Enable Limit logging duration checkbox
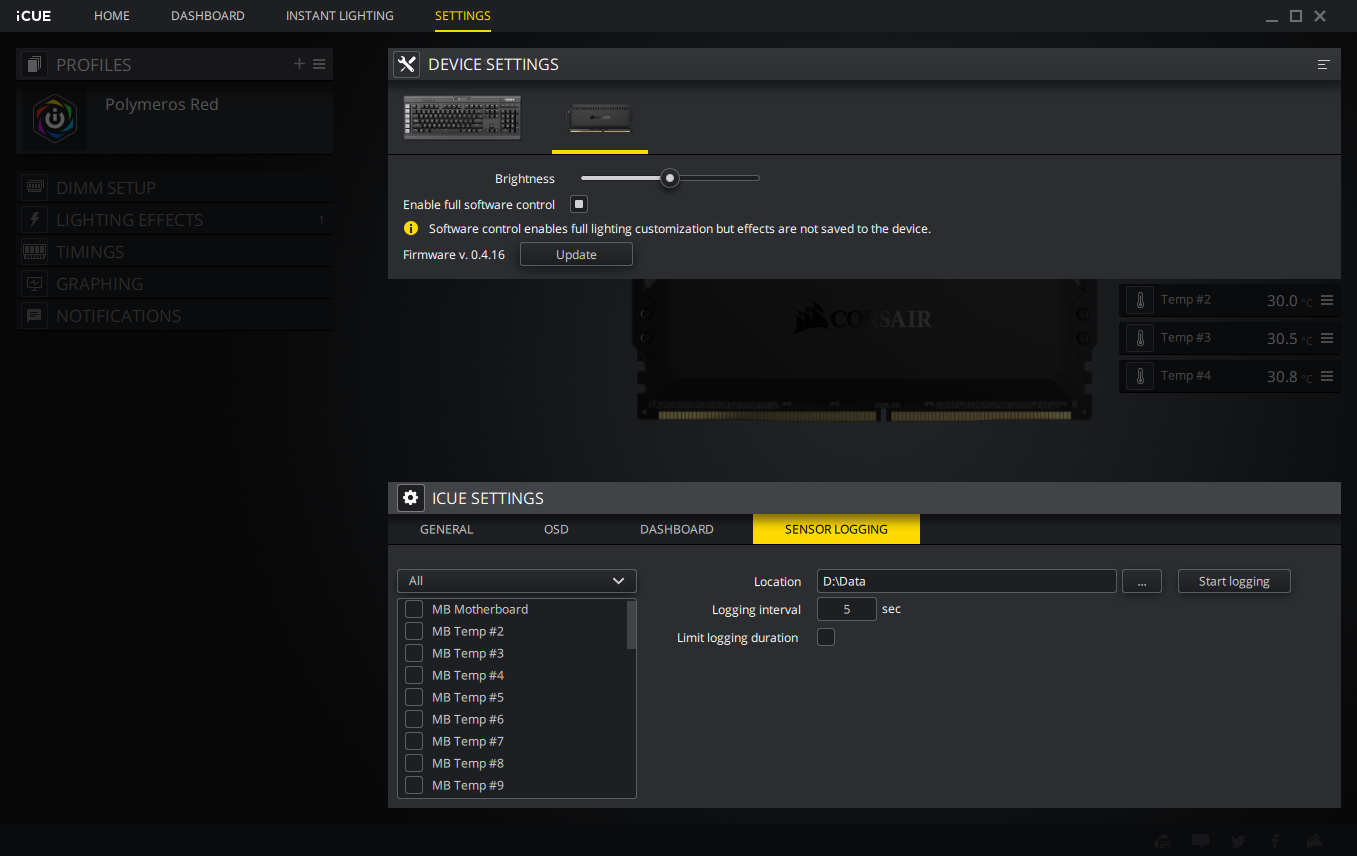Image resolution: width=1357 pixels, height=856 pixels. 826,637
